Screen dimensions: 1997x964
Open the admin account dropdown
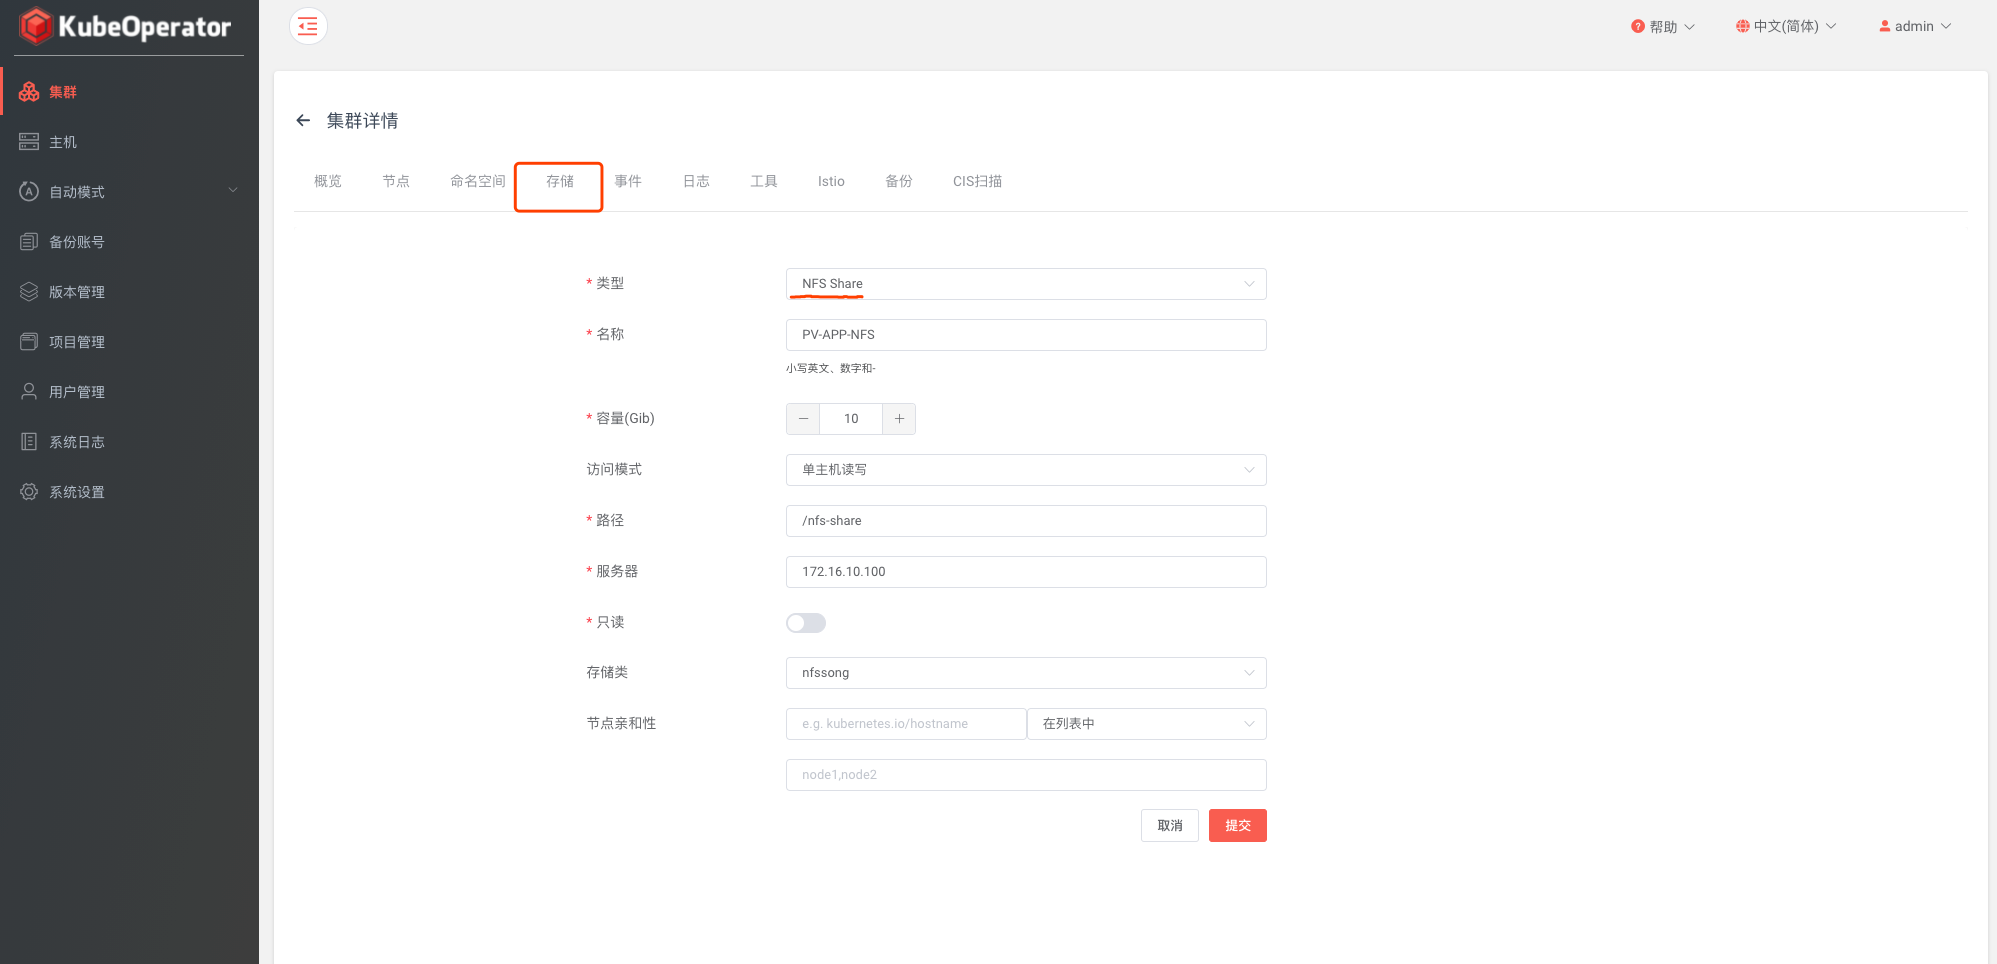pyautogui.click(x=1915, y=26)
